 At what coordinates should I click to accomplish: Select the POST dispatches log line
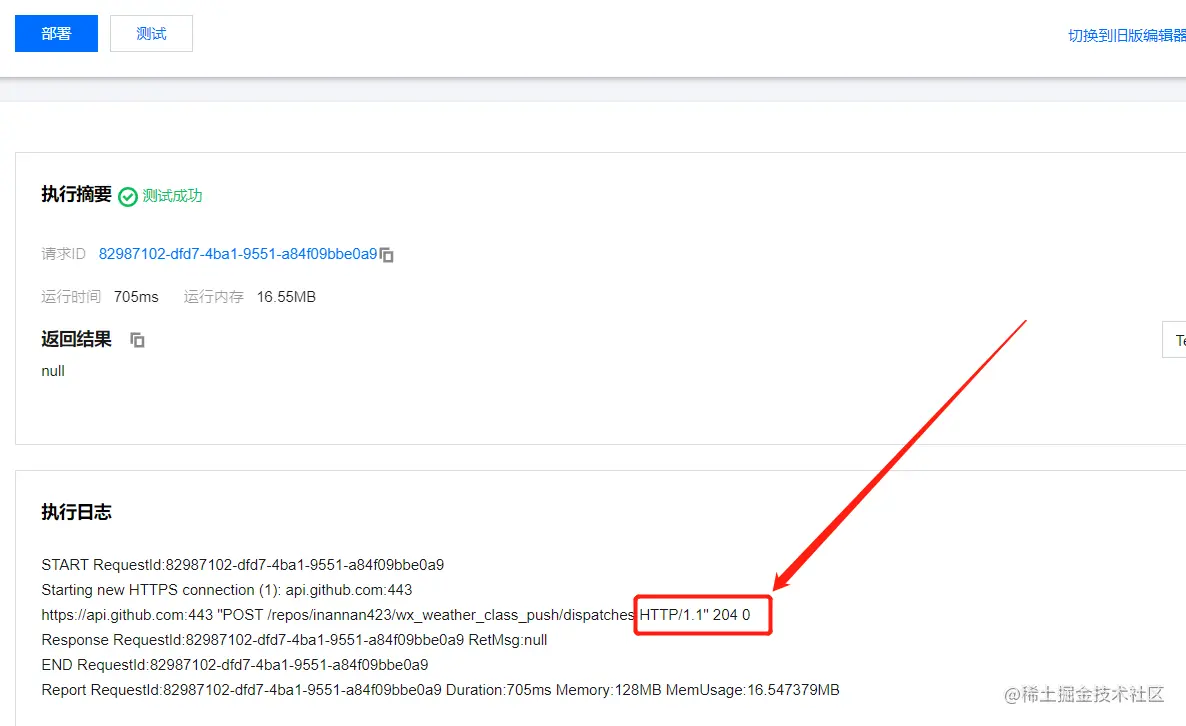click(x=396, y=615)
